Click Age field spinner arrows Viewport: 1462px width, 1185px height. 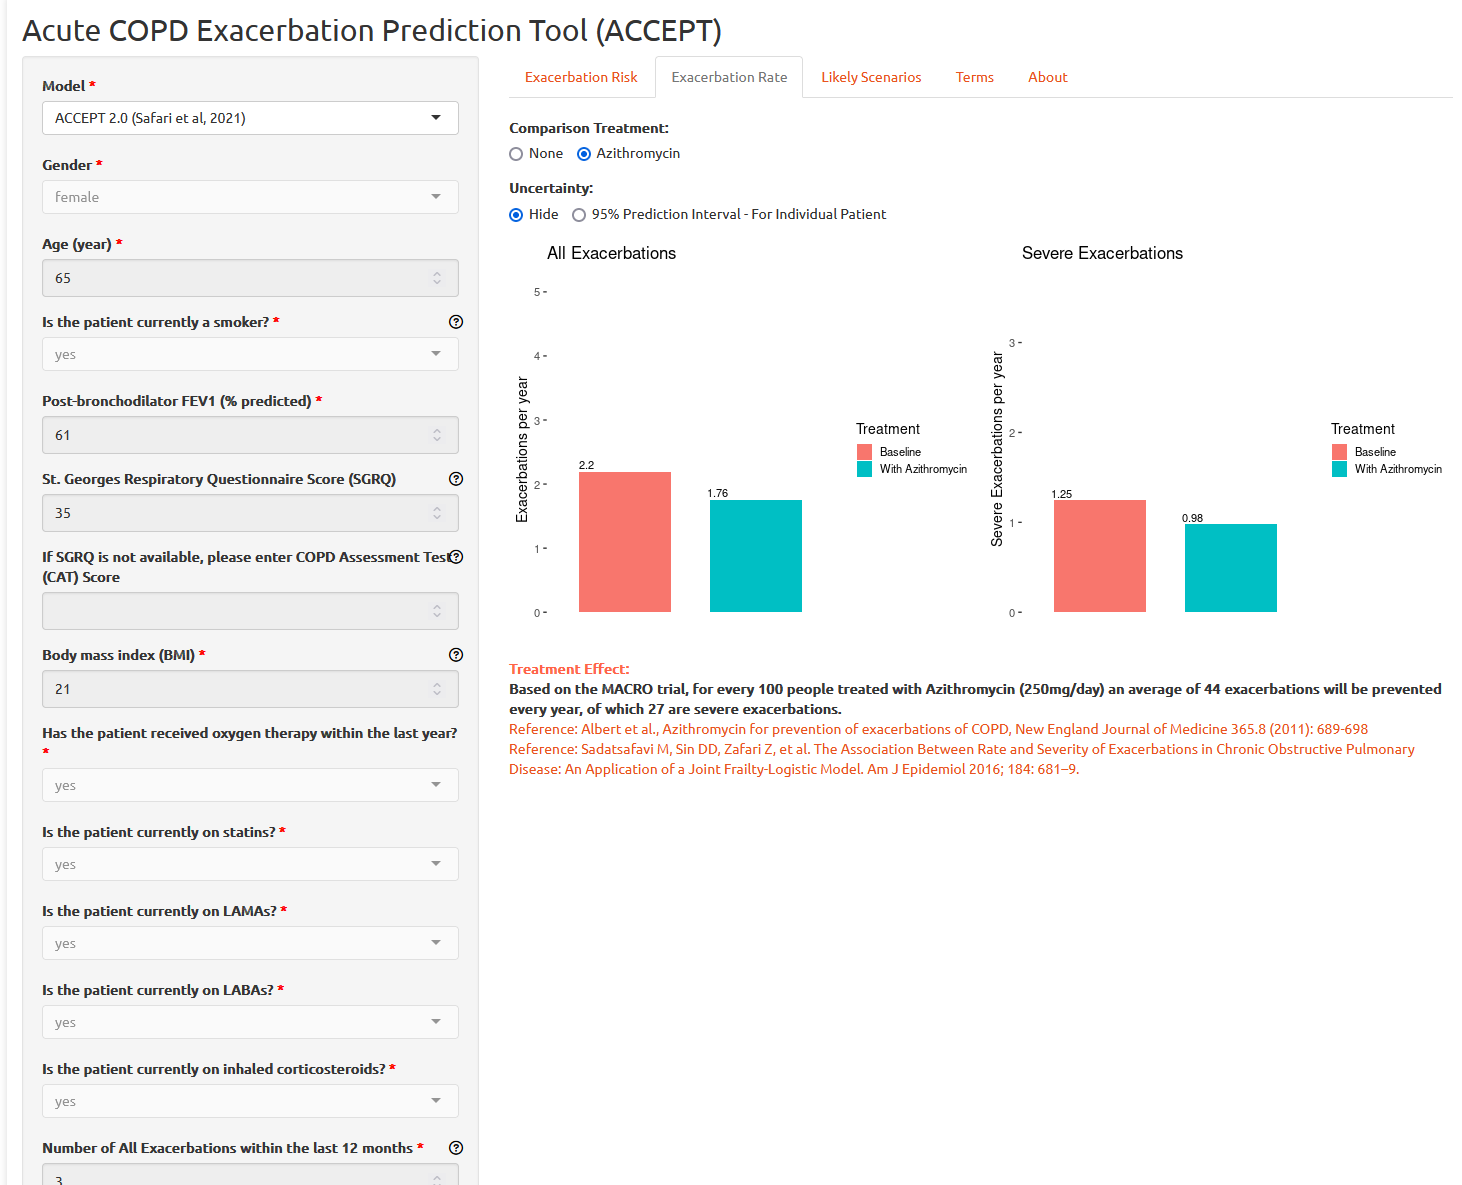point(437,278)
